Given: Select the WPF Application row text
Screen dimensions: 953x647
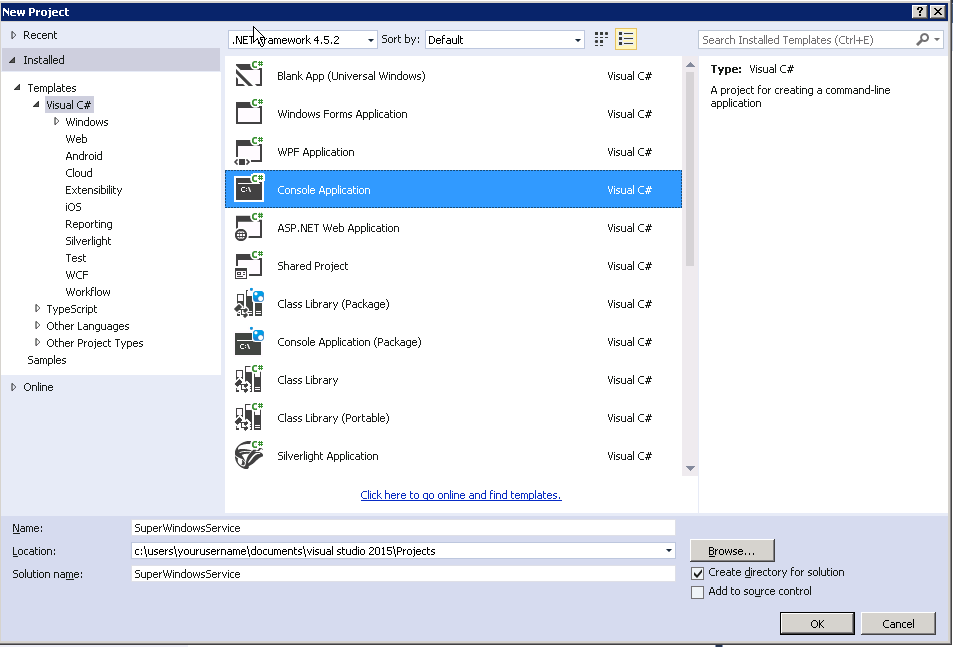Looking at the screenshot, I should [315, 152].
